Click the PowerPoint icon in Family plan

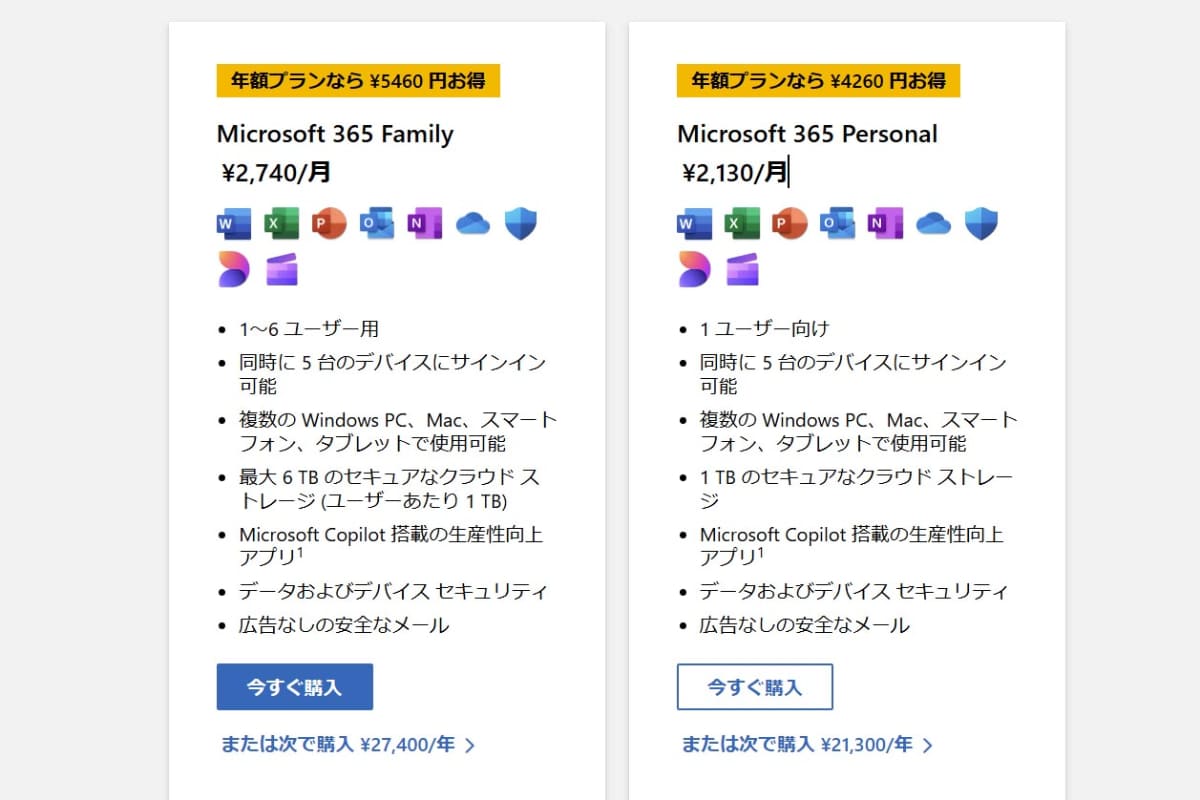coord(329,224)
